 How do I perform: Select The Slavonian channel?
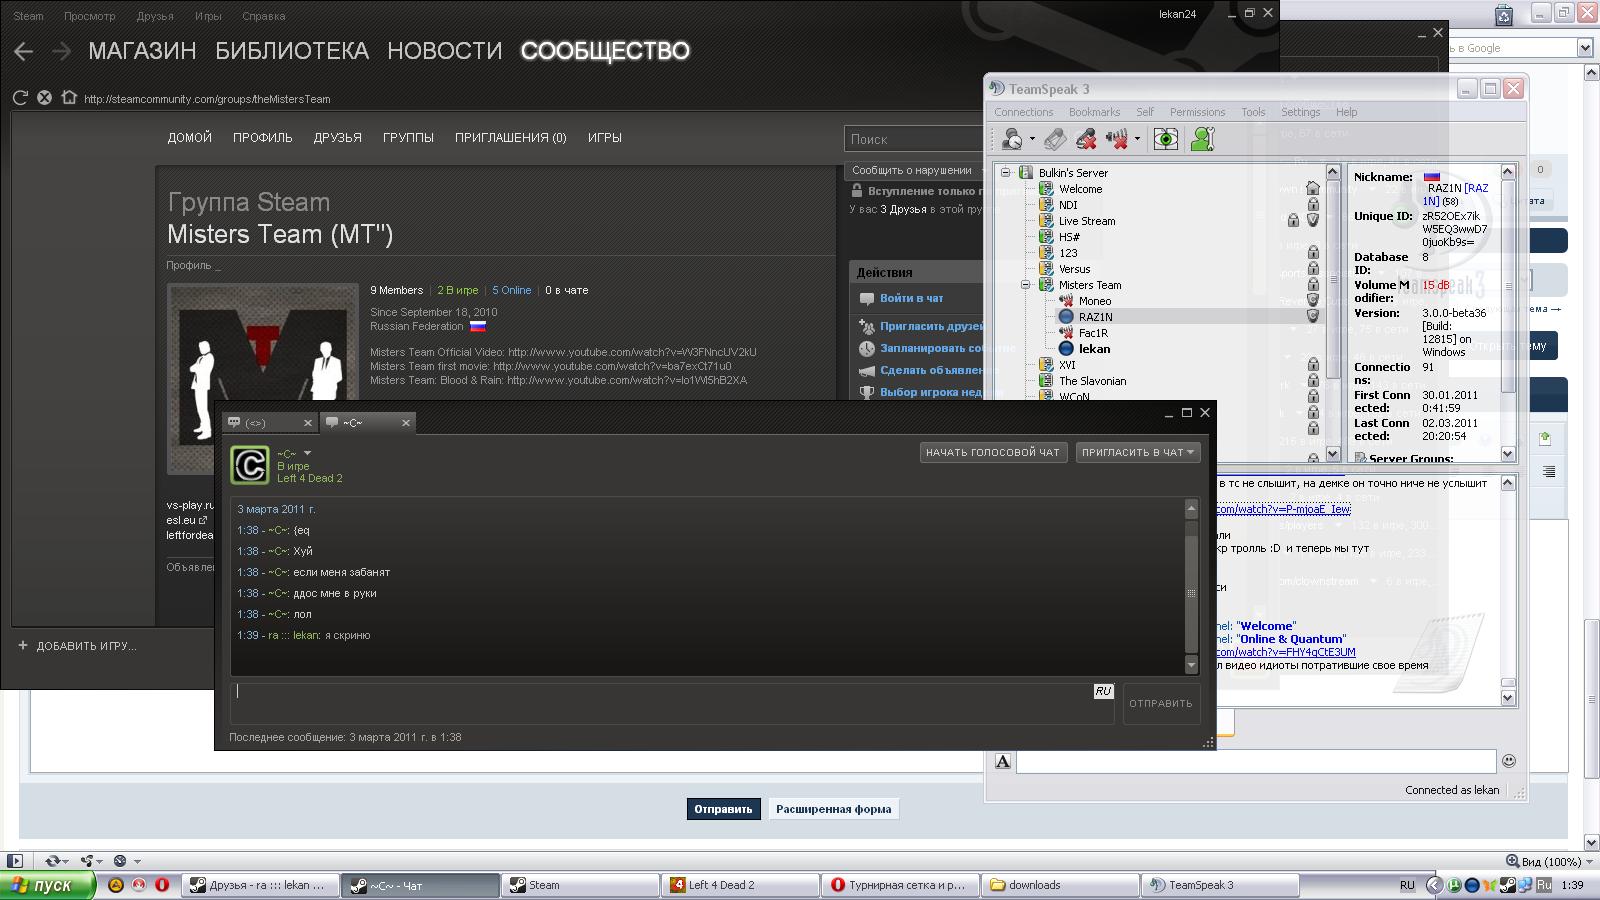[1092, 381]
